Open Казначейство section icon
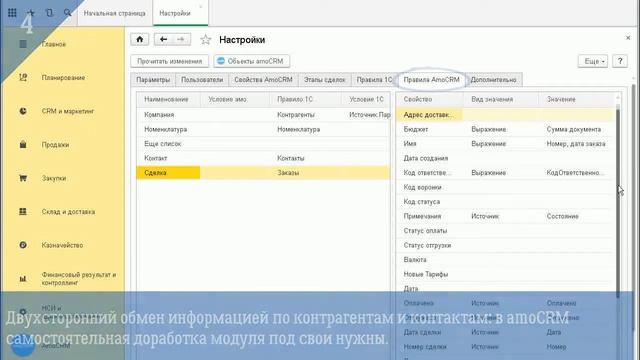 point(23,245)
